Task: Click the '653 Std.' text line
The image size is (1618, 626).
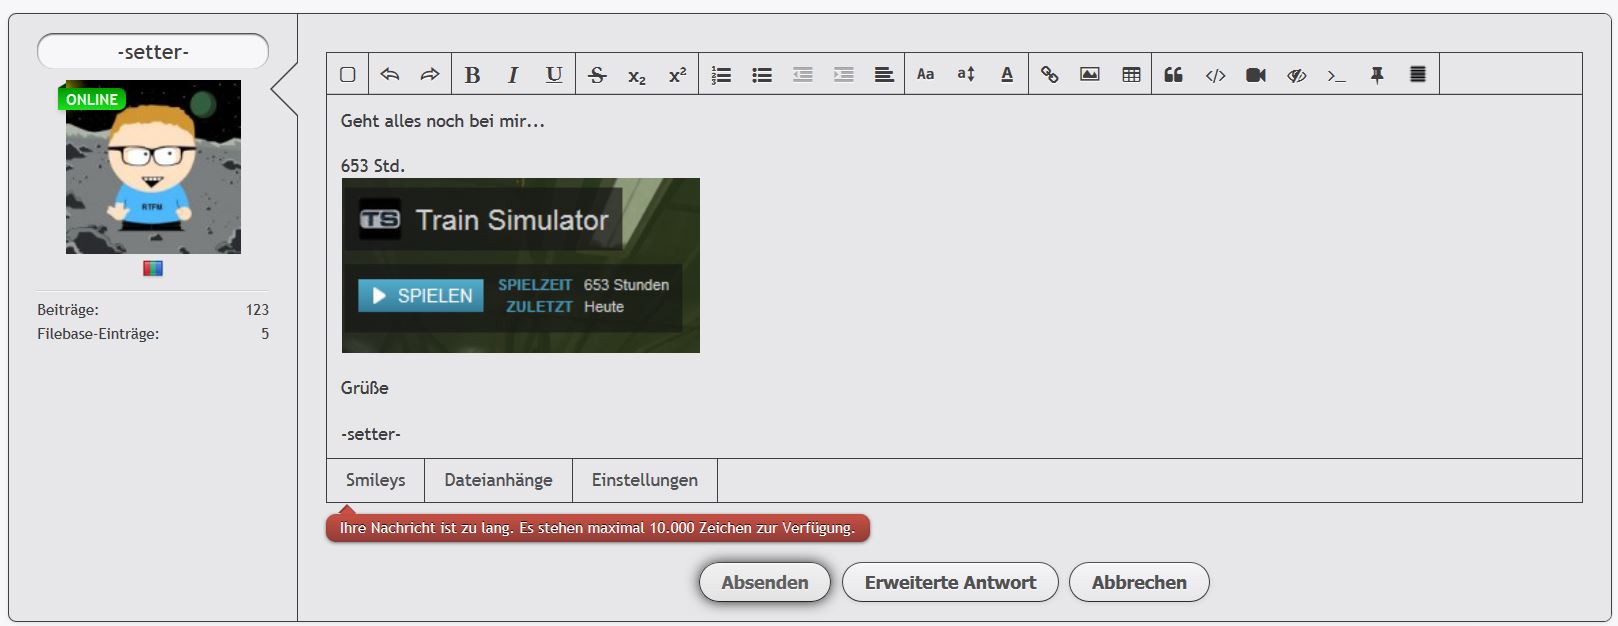Action: pos(373,166)
